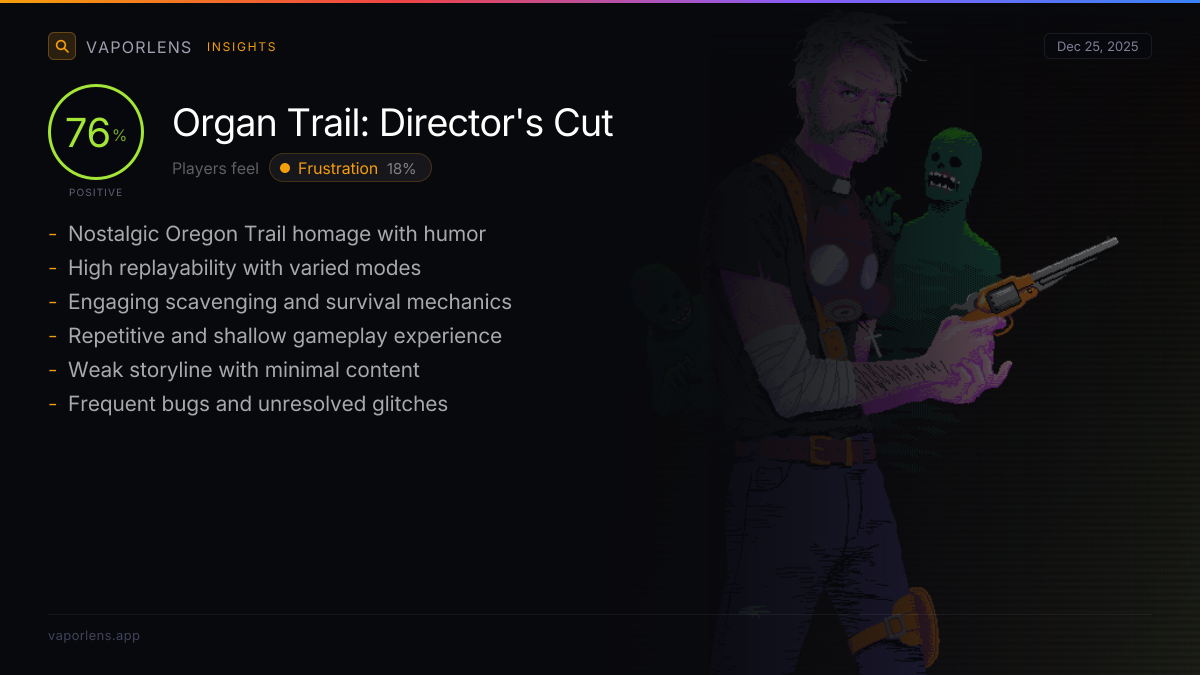Screen dimensions: 1200x675
Task: Select the INSIGHTS label
Action: click(242, 47)
